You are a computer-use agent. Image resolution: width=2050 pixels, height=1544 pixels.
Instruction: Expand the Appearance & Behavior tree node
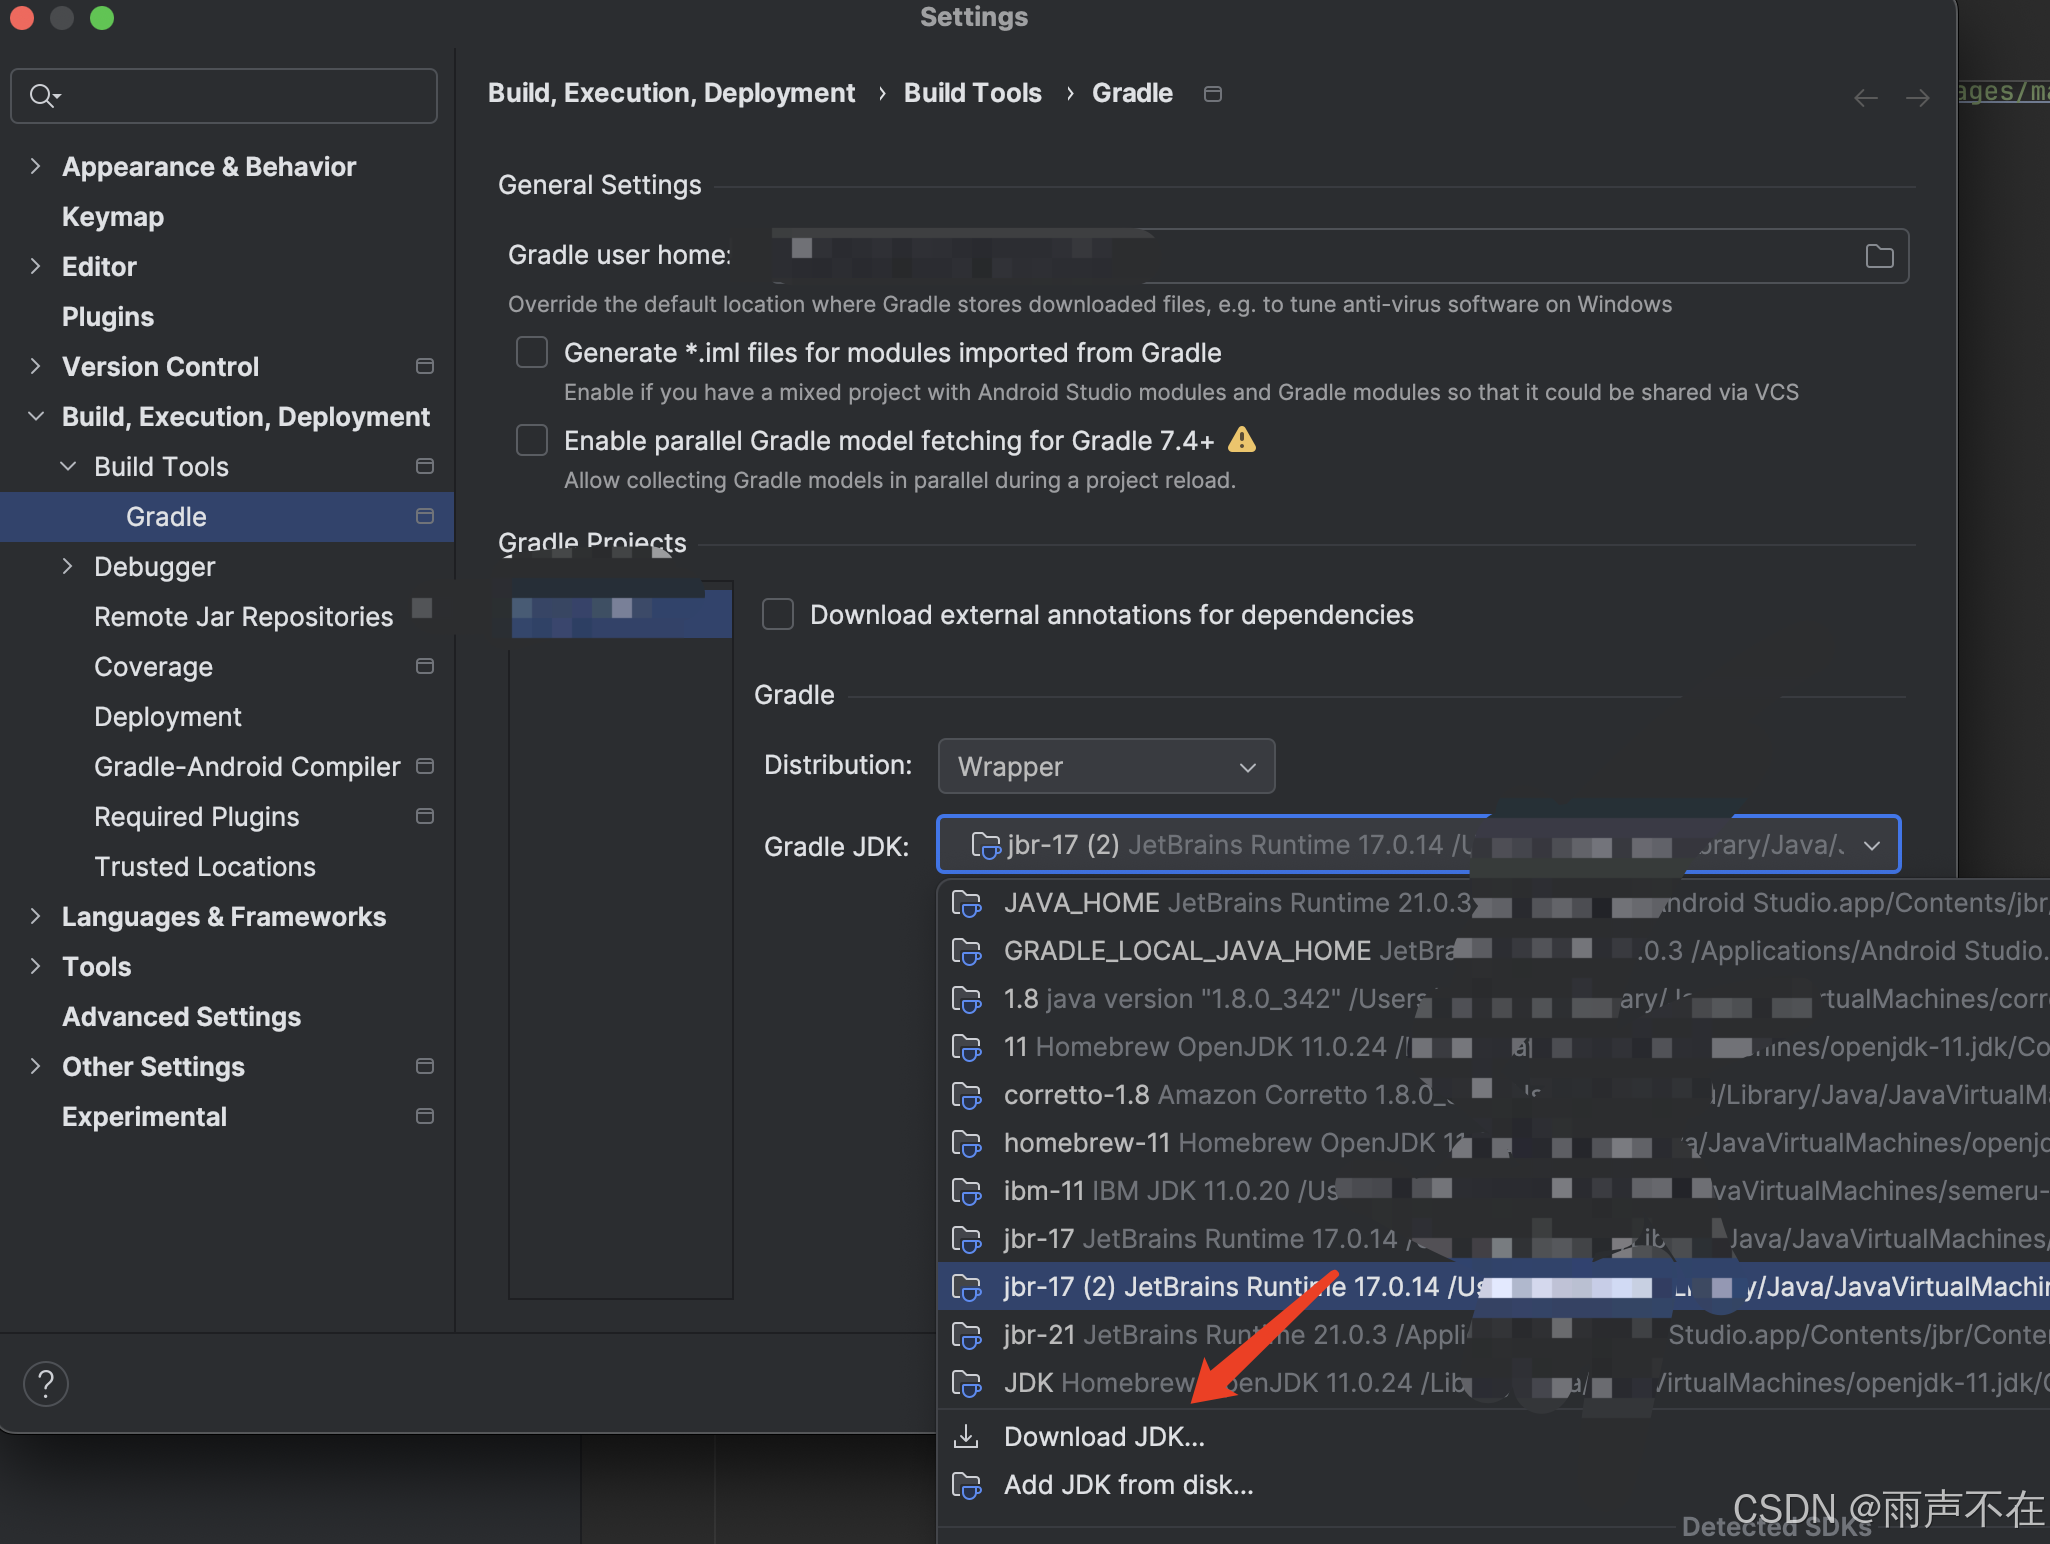click(36, 166)
